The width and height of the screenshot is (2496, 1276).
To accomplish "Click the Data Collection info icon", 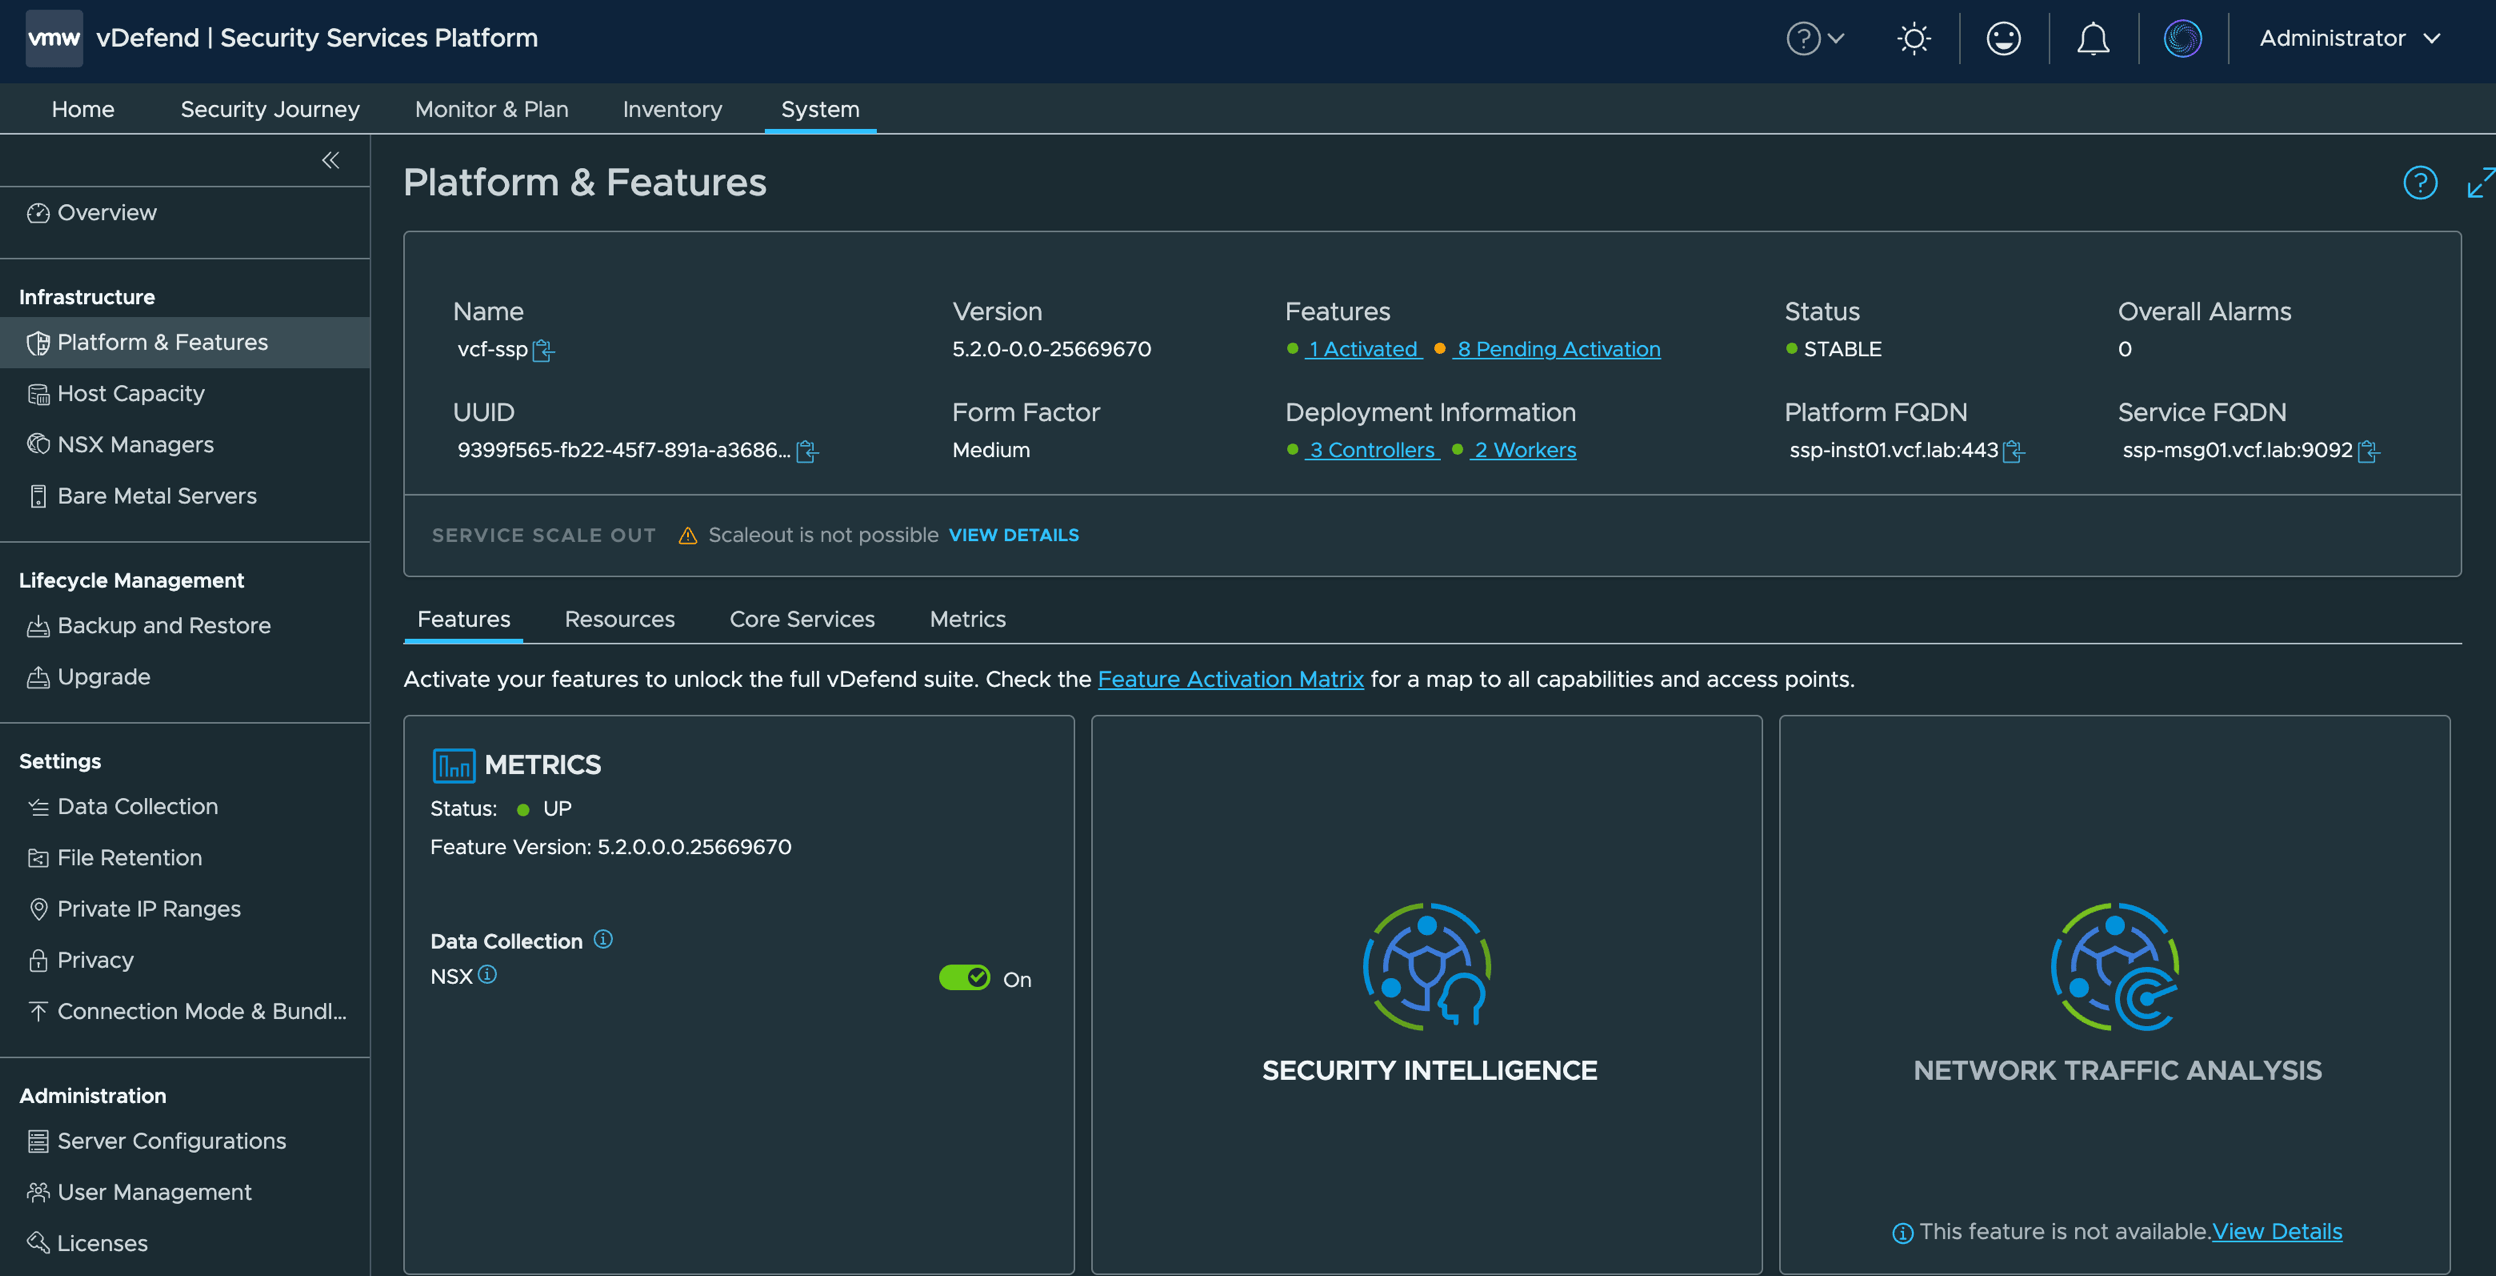I will click(603, 939).
